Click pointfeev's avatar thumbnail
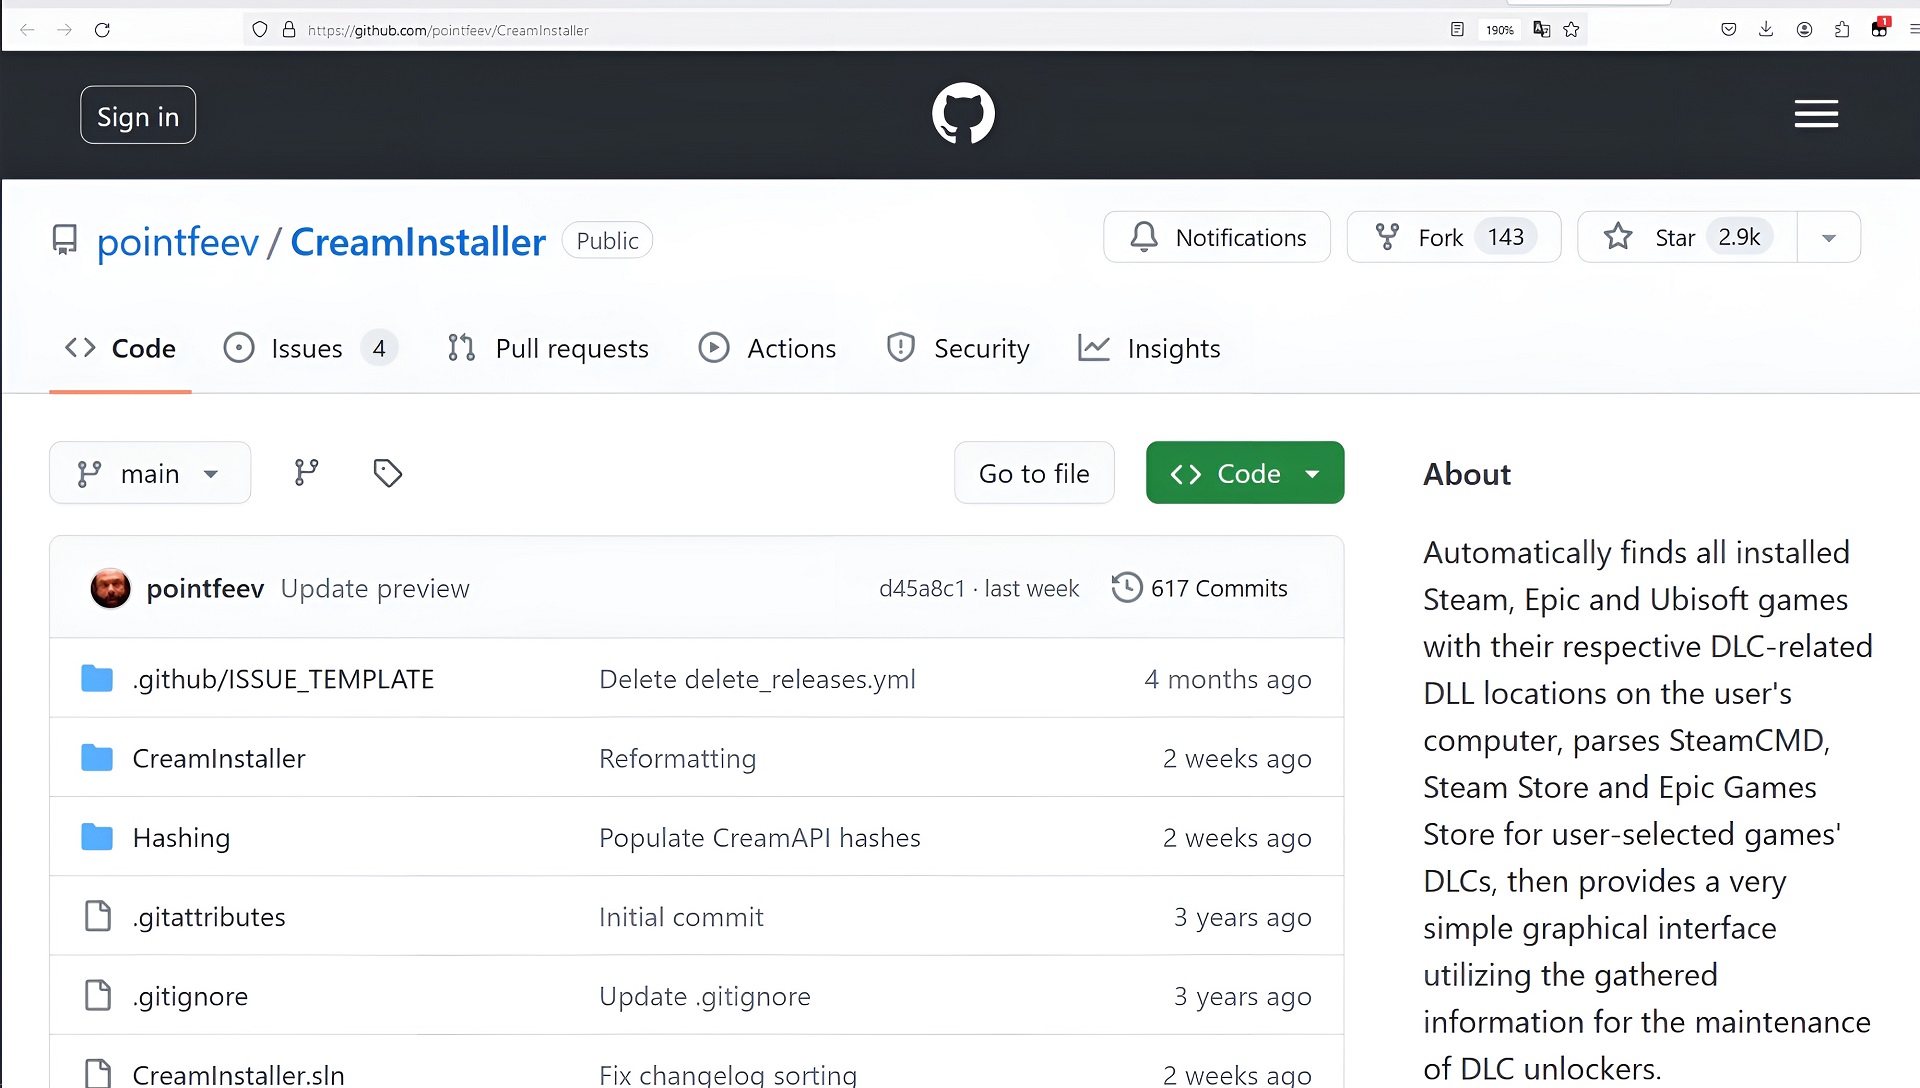 click(x=110, y=588)
